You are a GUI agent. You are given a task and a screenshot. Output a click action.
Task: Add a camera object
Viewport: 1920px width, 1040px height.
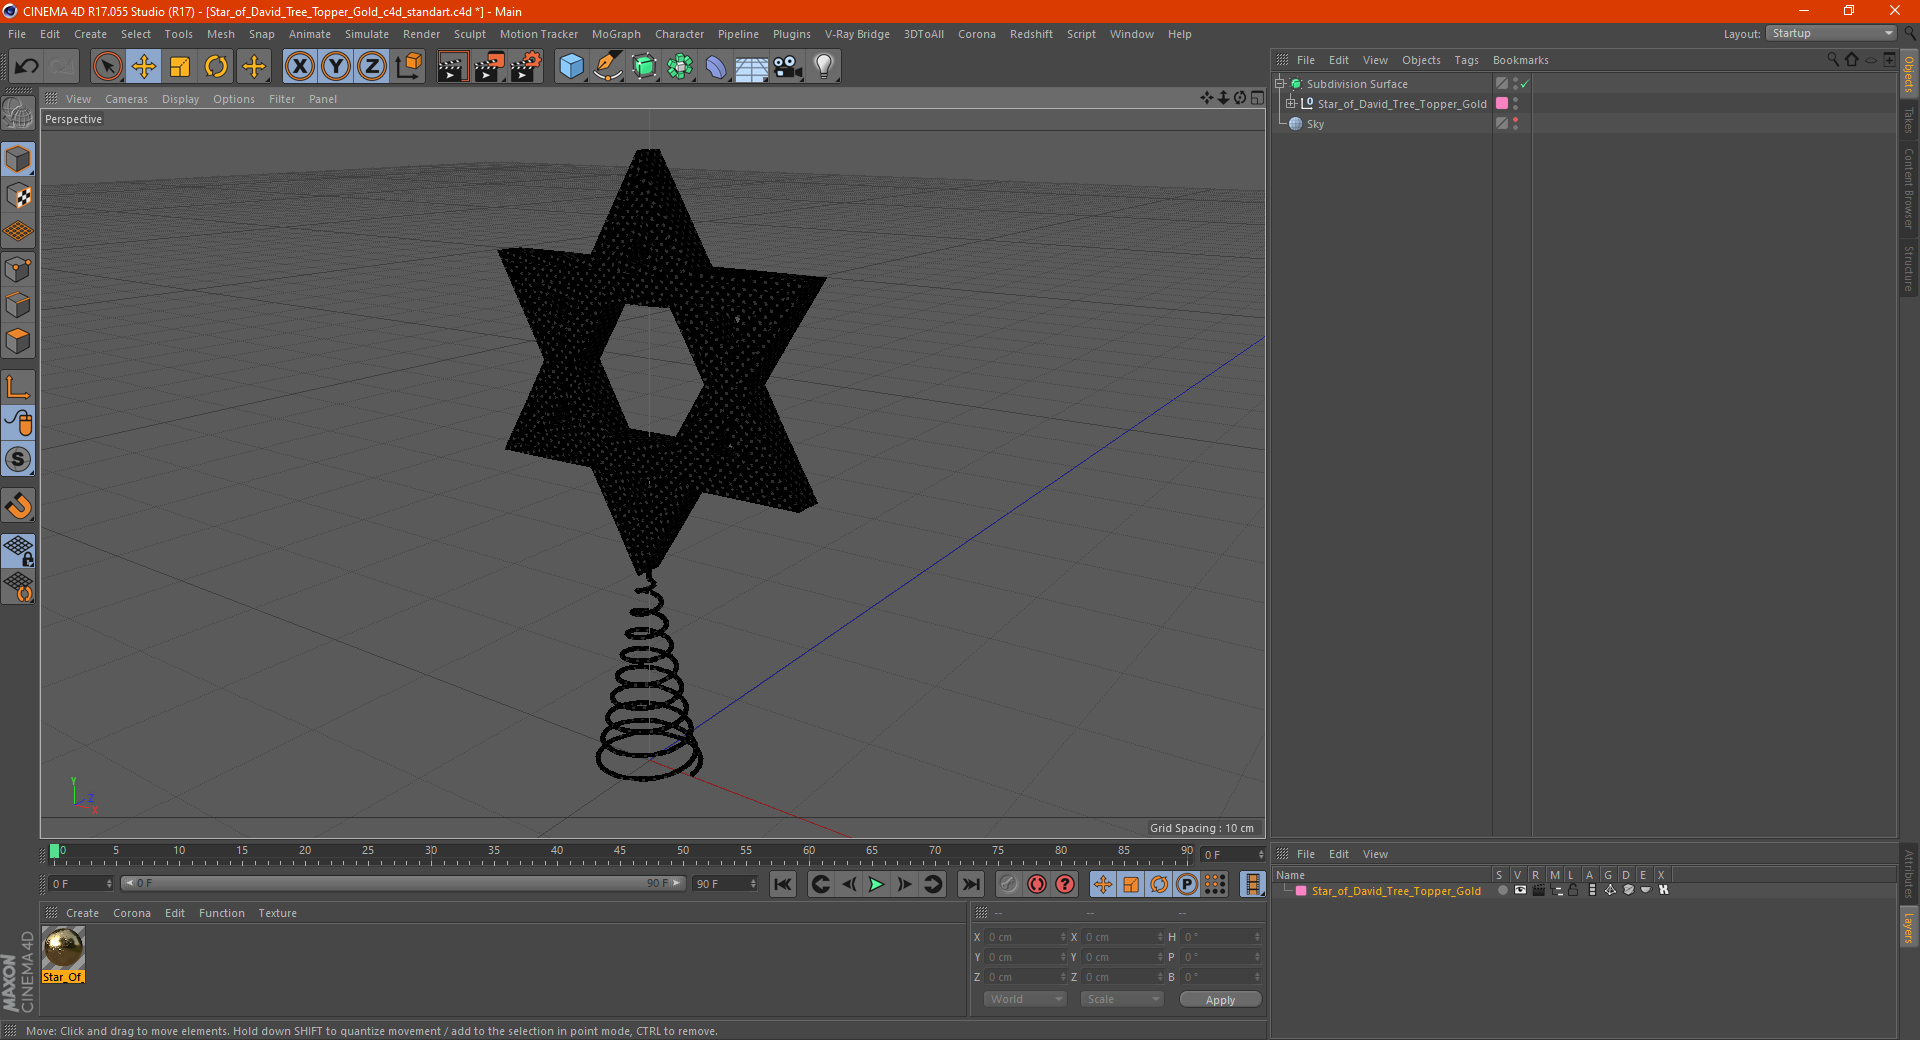click(x=787, y=67)
